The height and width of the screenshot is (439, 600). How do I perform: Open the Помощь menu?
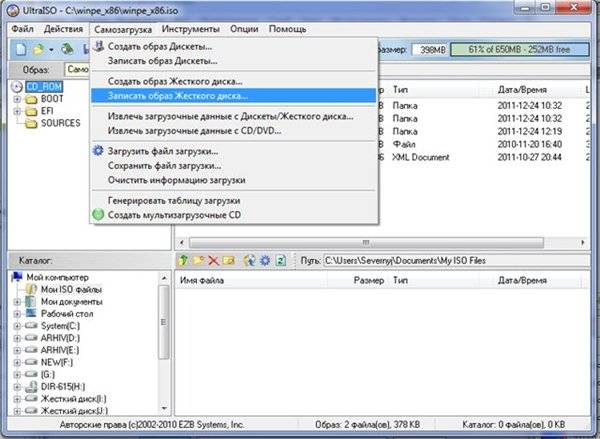point(287,29)
